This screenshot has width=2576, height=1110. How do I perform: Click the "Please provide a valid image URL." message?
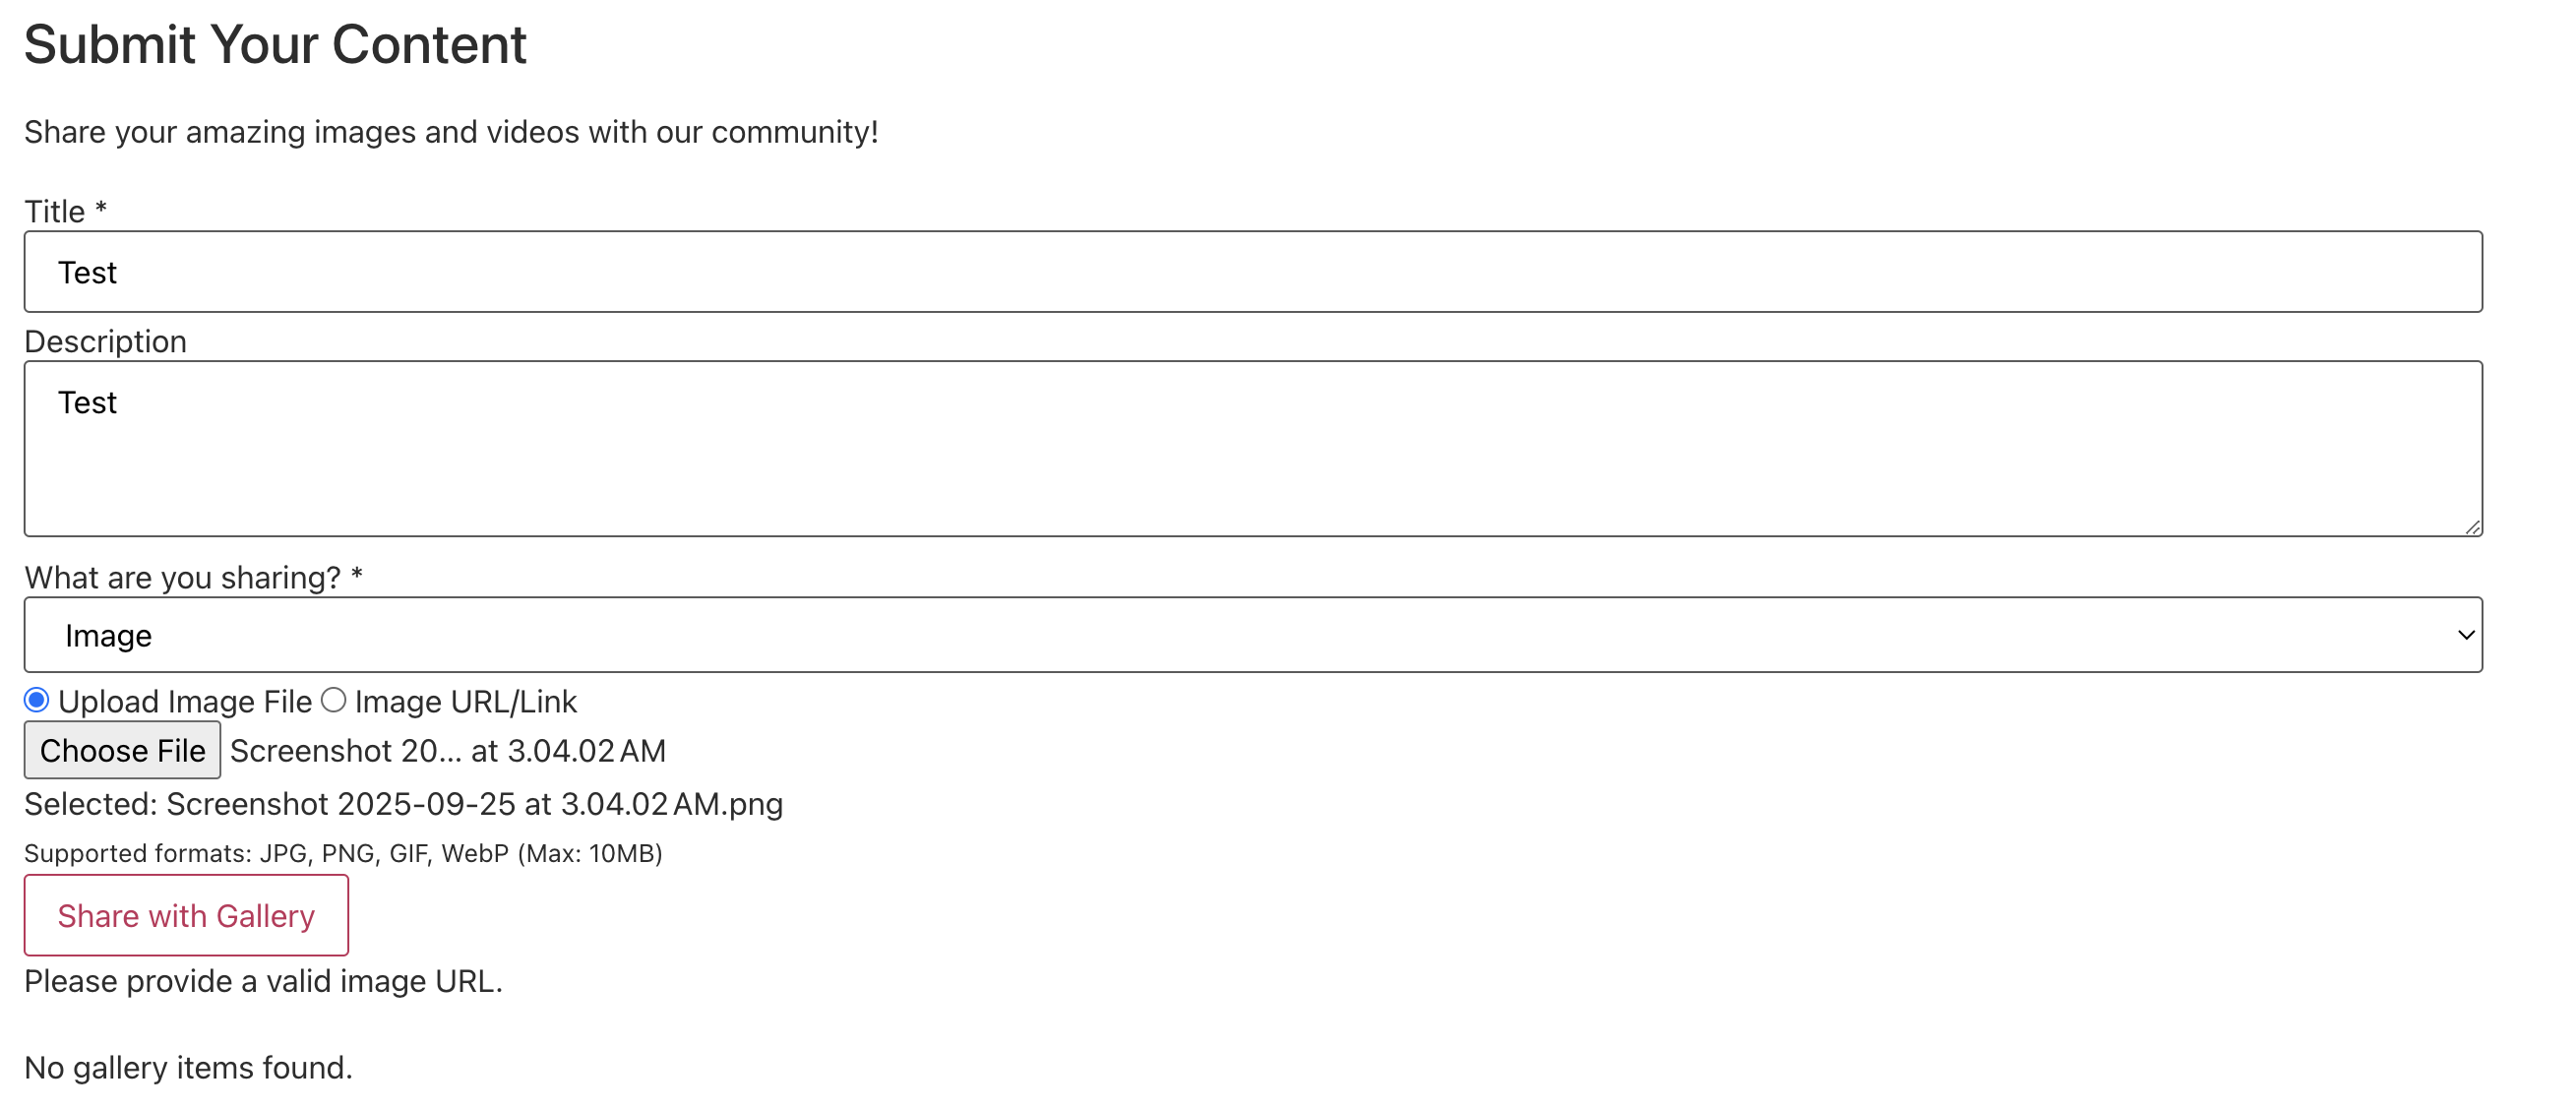click(x=263, y=981)
